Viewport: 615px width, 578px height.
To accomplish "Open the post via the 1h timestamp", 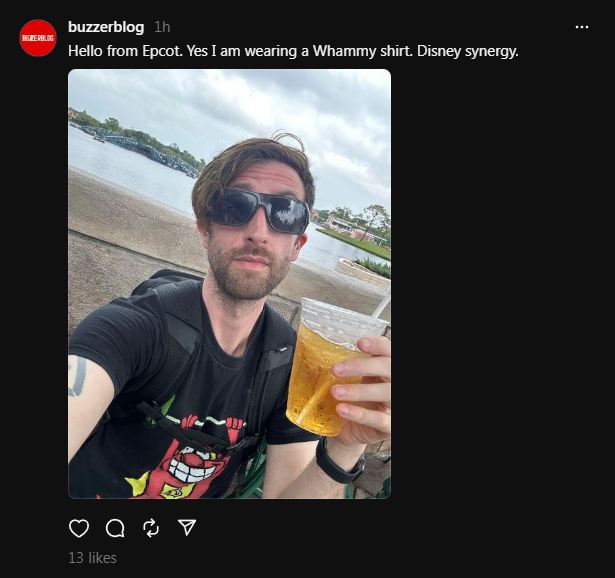I will coord(162,27).
